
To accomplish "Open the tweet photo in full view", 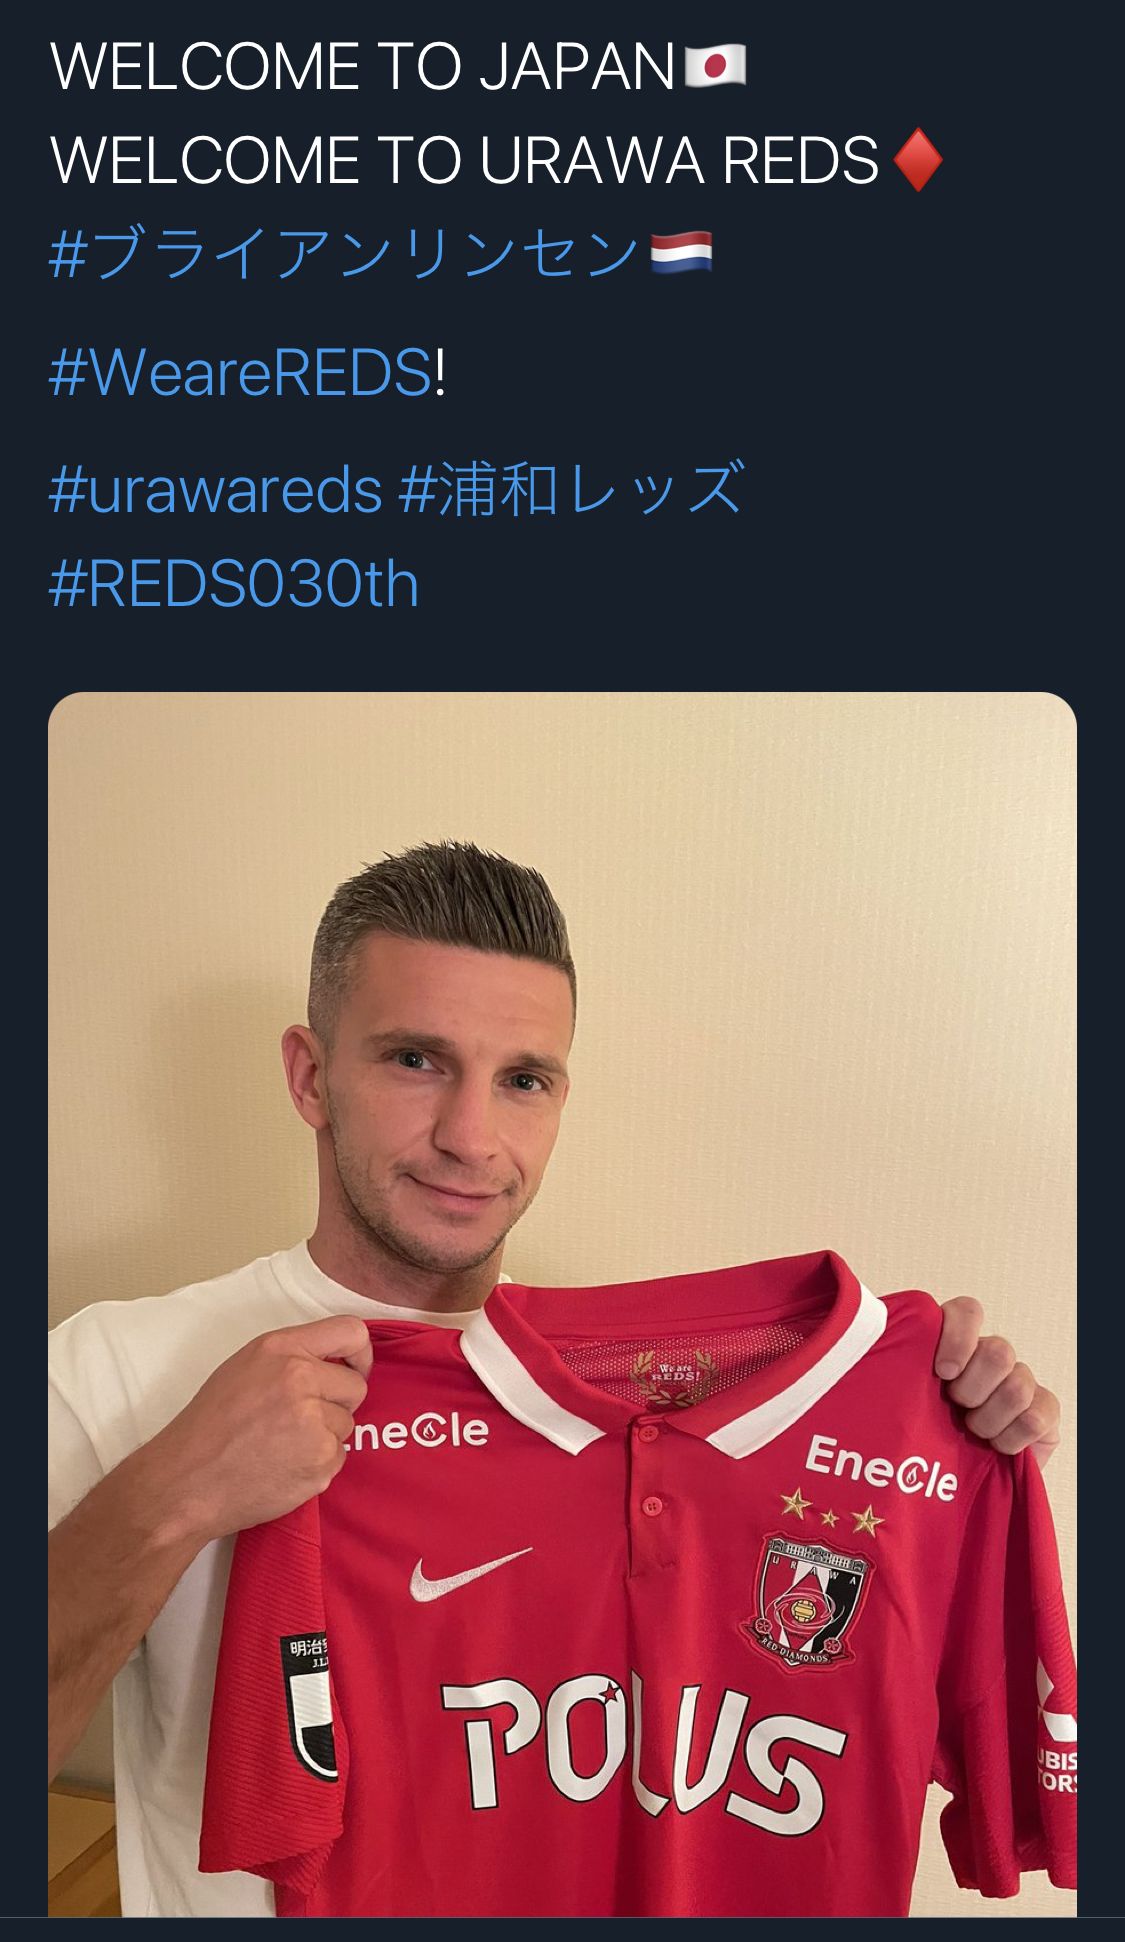I will click(x=562, y=1304).
